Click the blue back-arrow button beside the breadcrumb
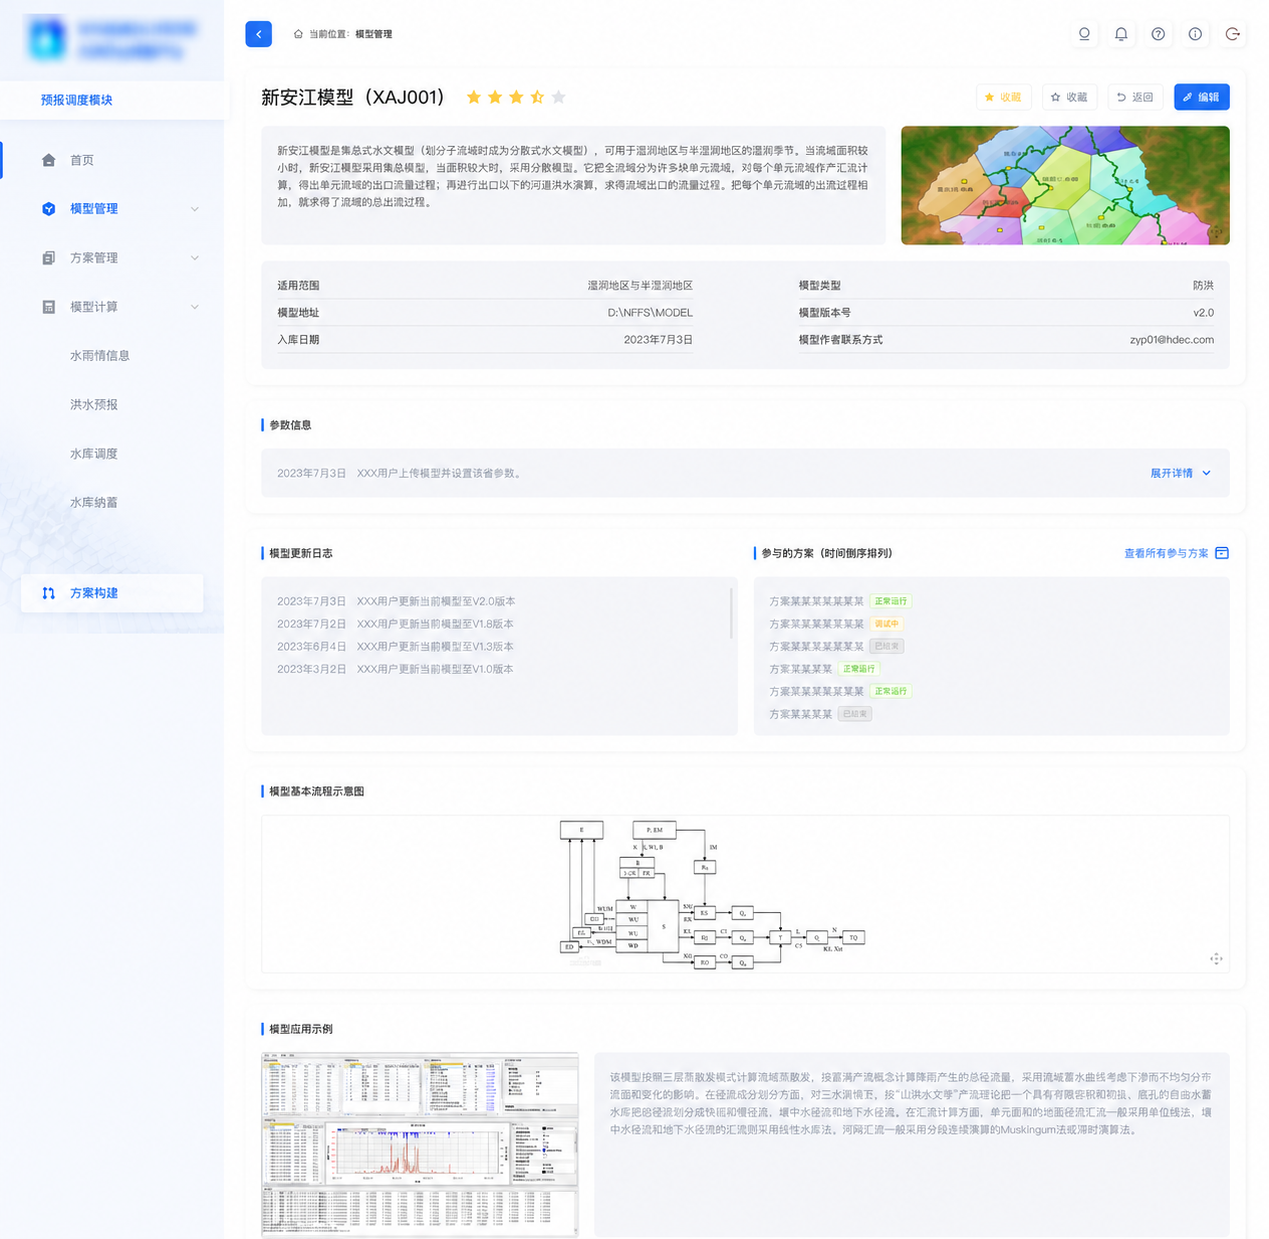The height and width of the screenshot is (1239, 1269). coord(258,34)
